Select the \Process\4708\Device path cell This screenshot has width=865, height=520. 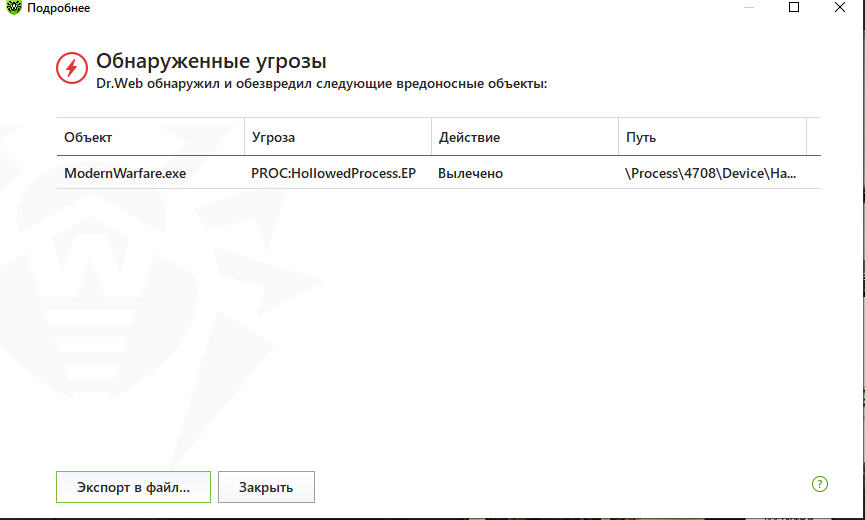[x=711, y=173]
